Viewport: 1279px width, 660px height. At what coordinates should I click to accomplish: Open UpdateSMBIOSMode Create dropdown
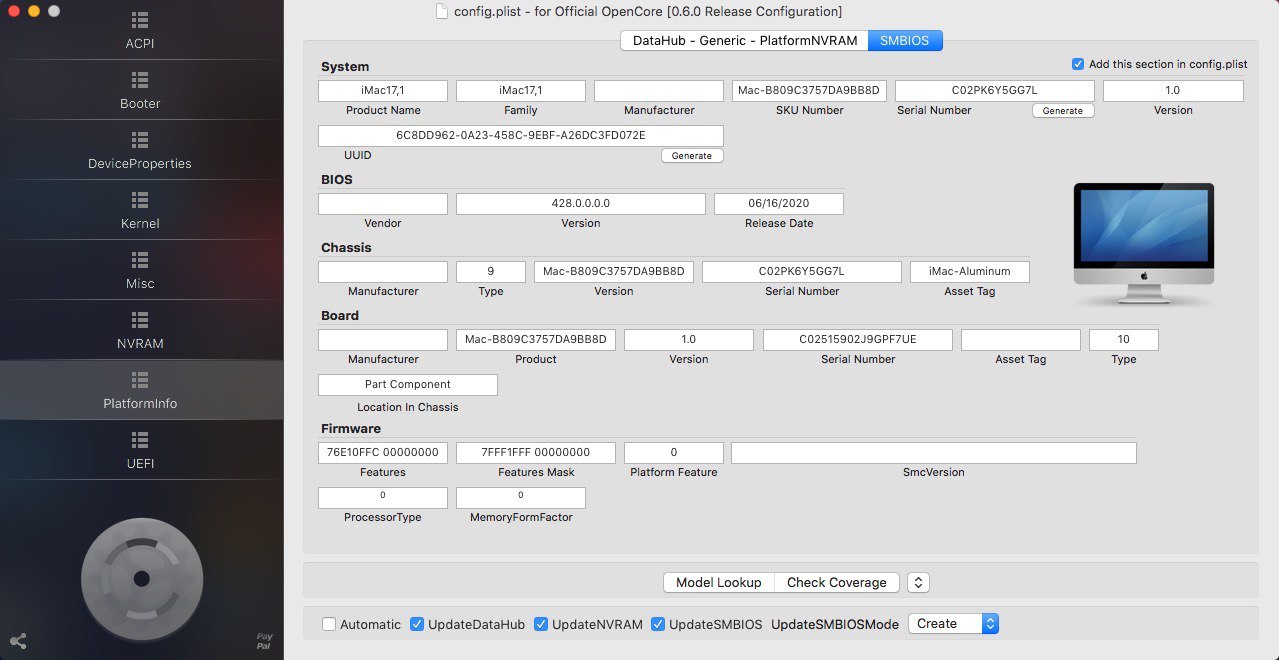point(953,623)
